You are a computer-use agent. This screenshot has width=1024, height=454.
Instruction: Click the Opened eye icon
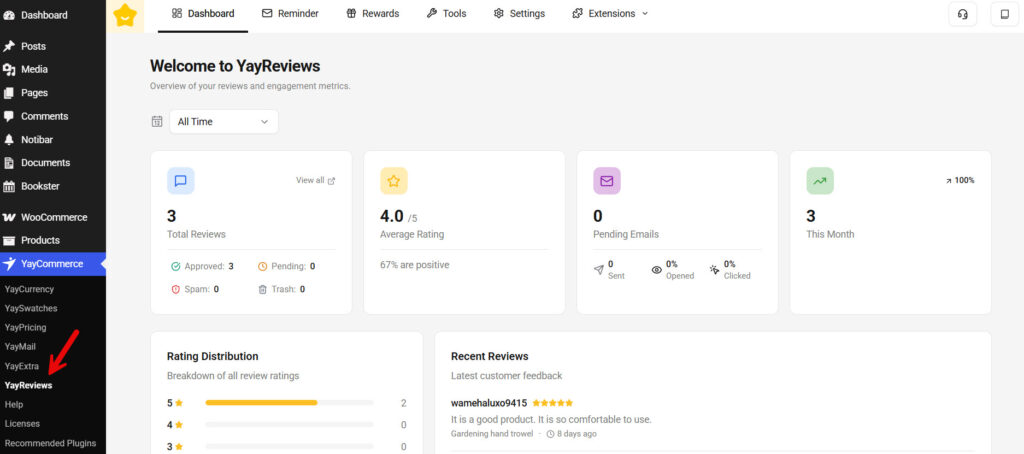tap(656, 270)
